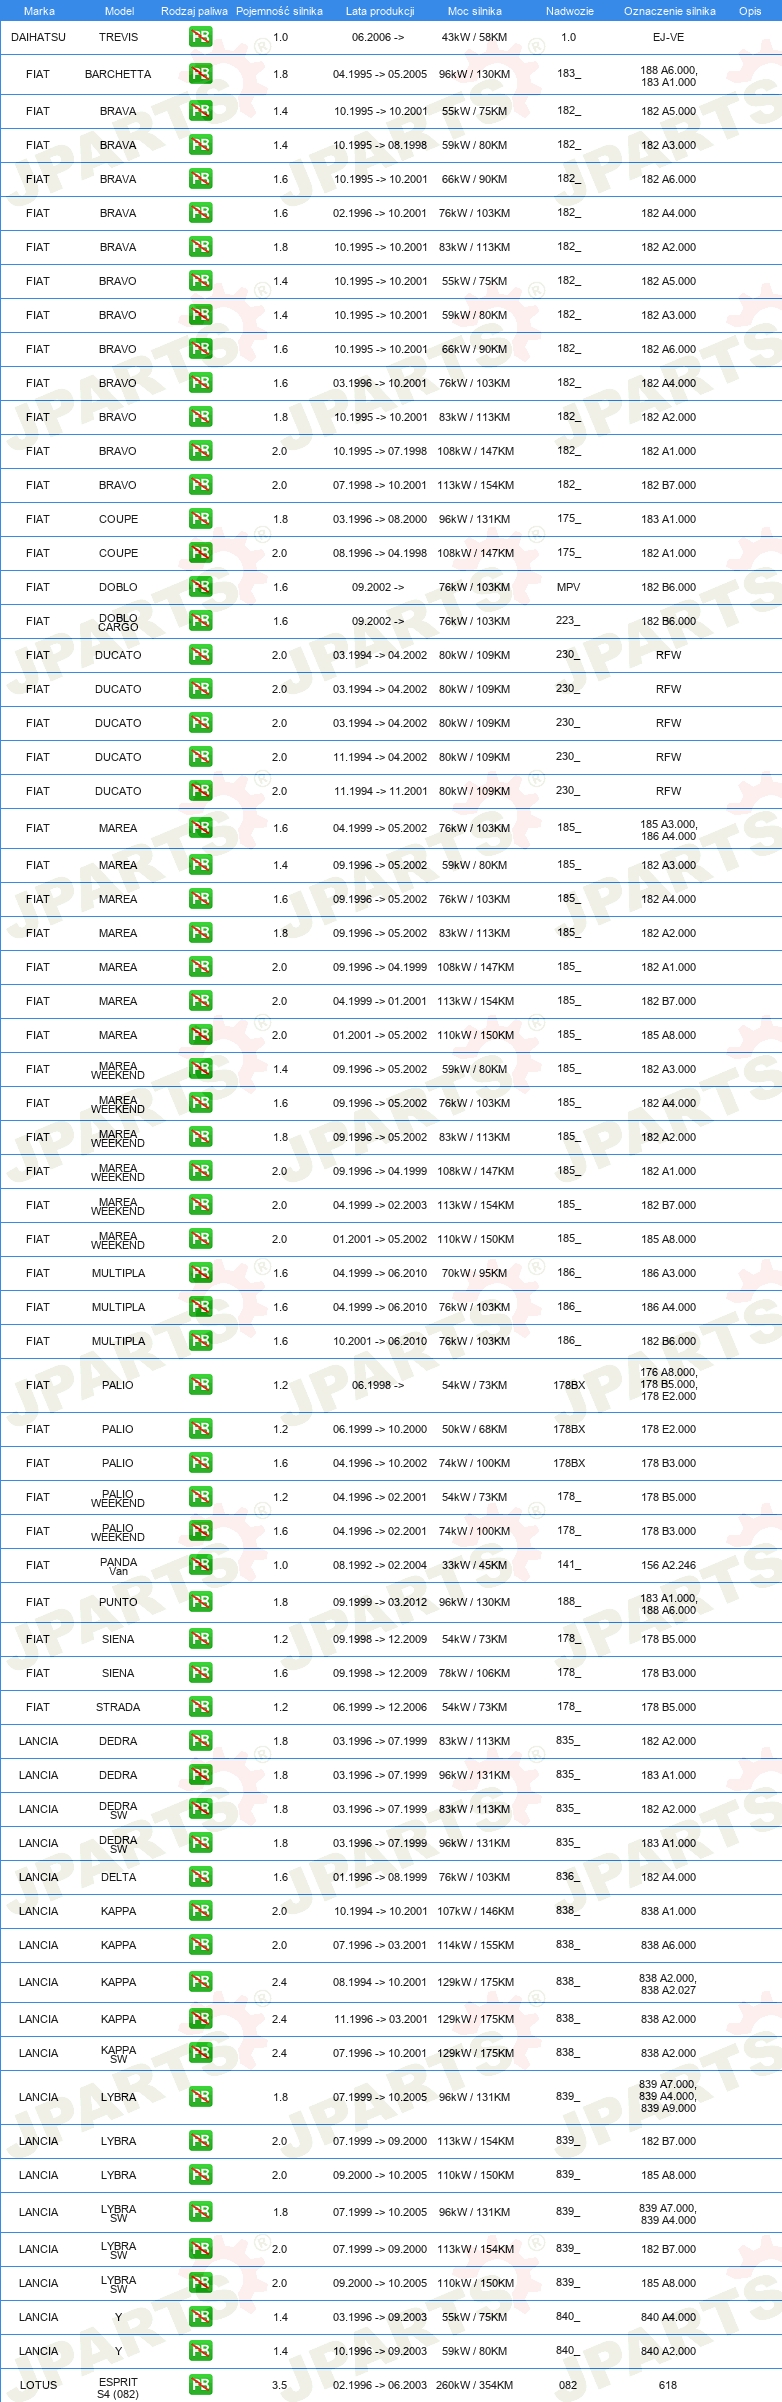Select the 840 A2.000 engine code
Viewport: 782px width, 2402px height.
click(668, 2351)
